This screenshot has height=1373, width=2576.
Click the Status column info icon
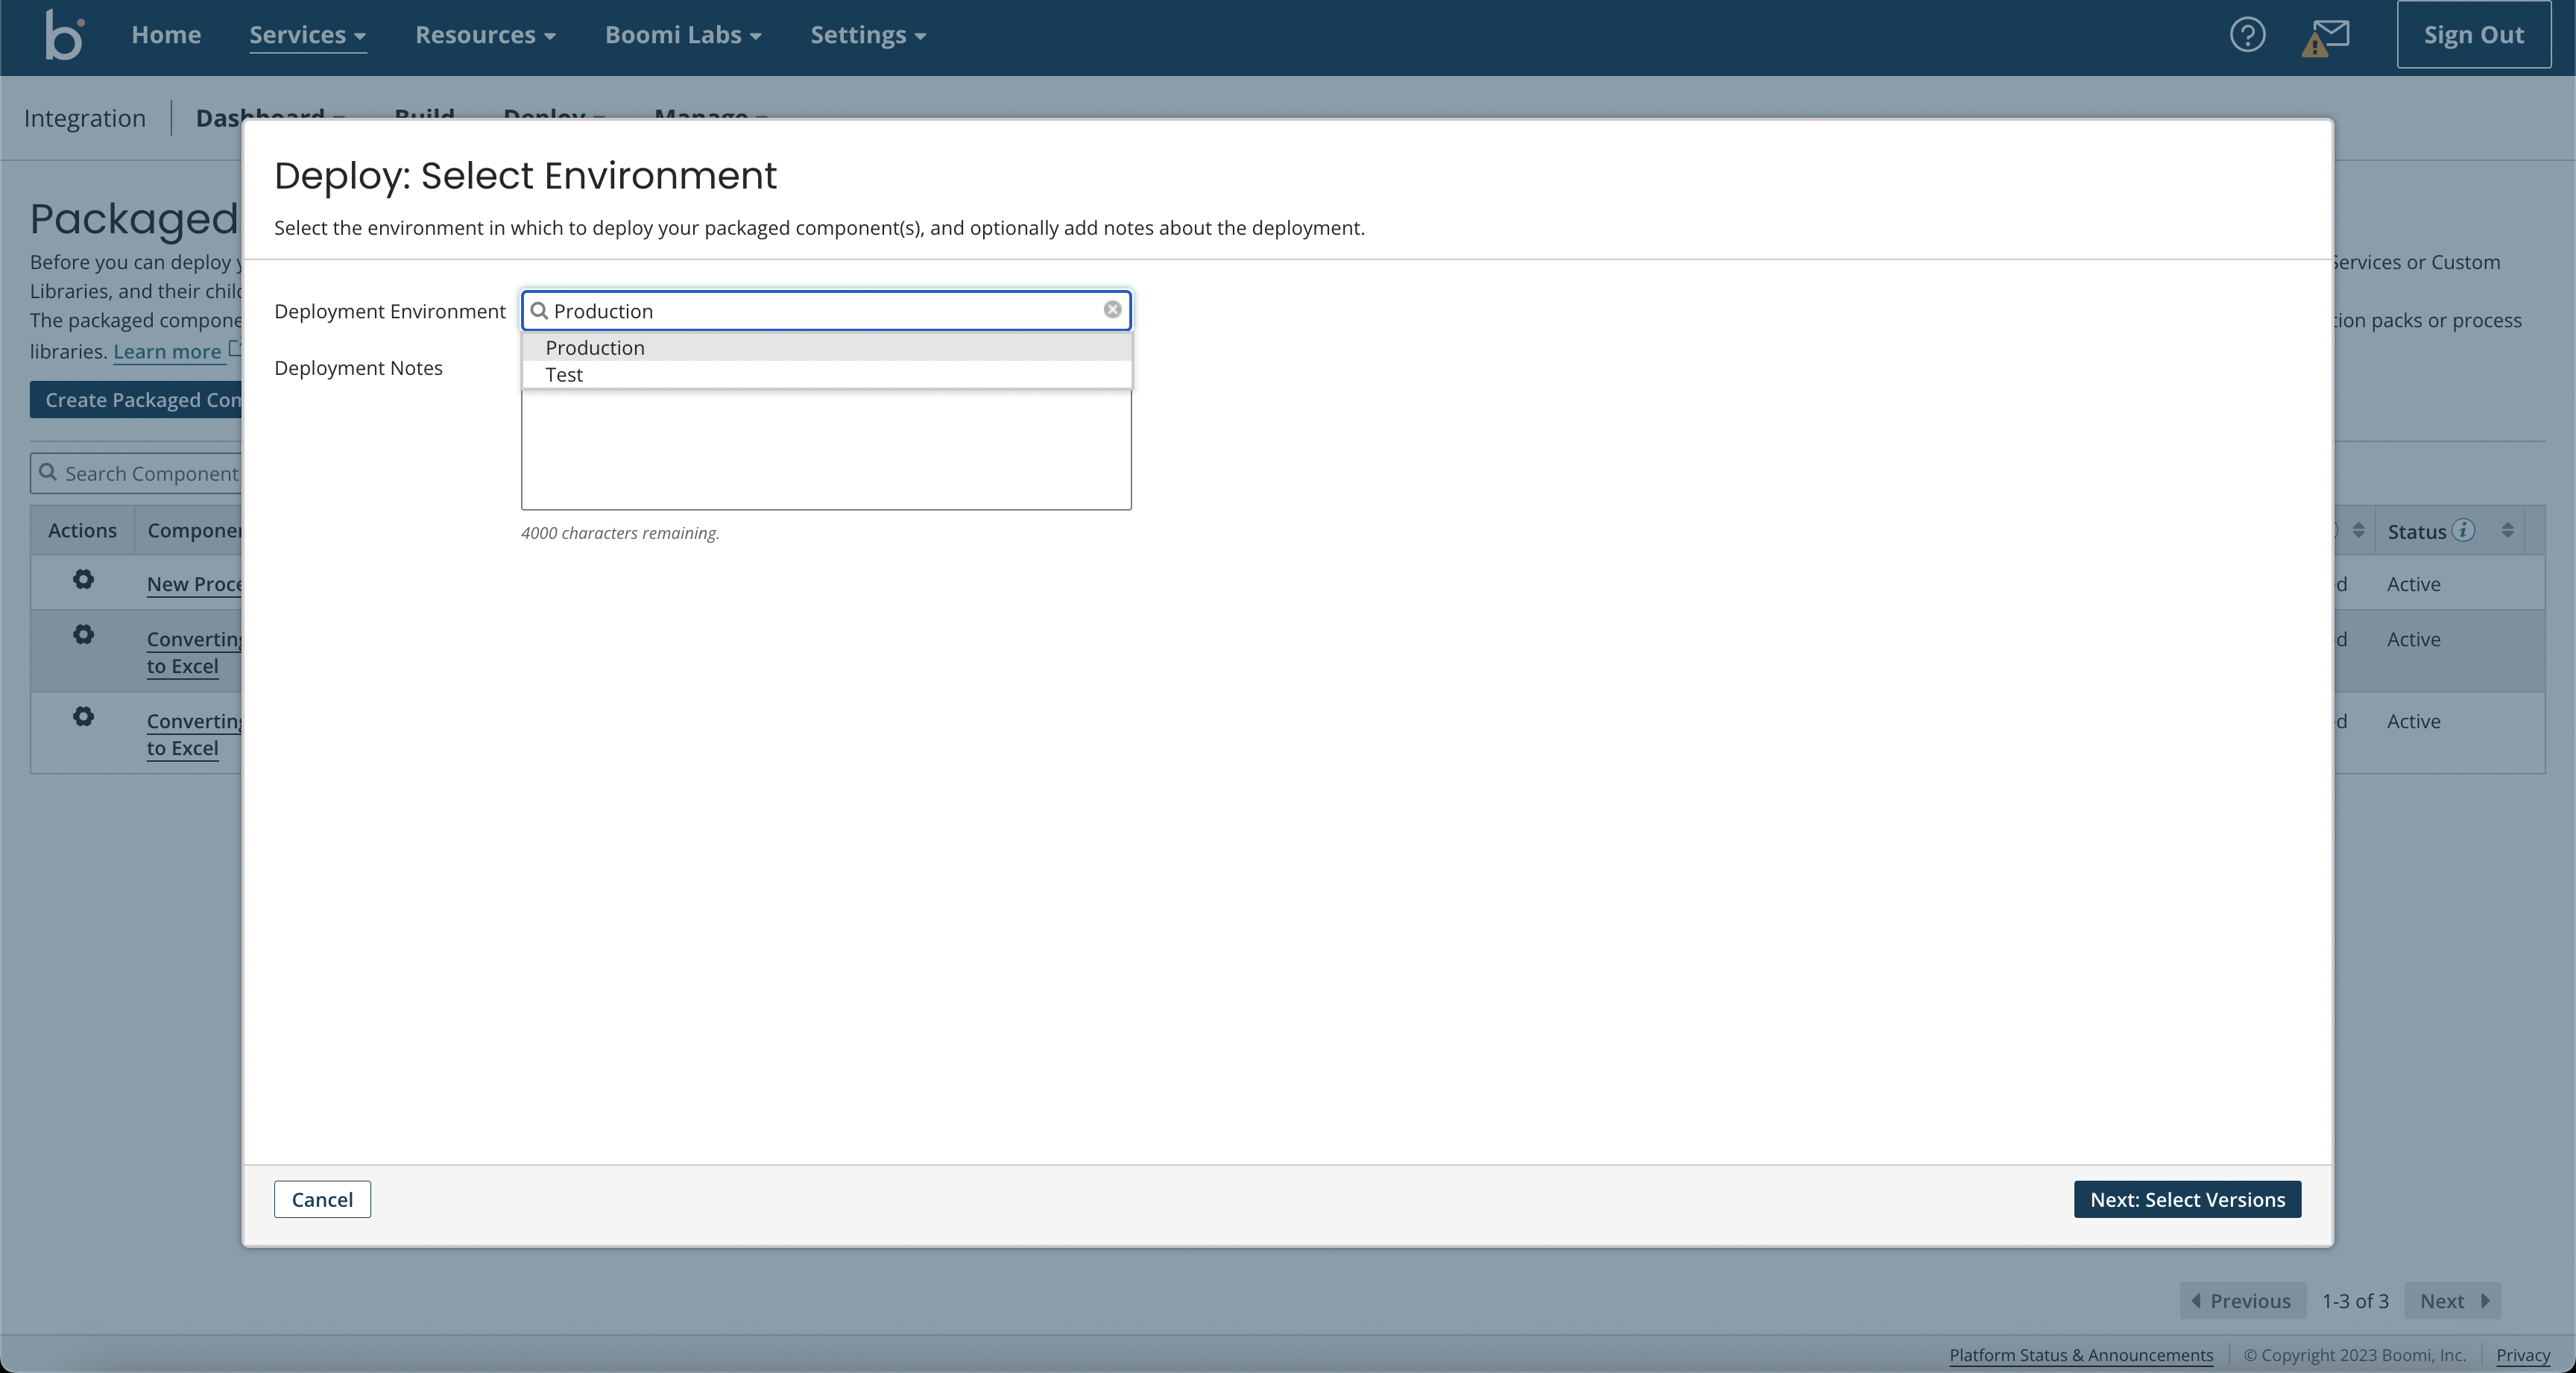point(2464,530)
